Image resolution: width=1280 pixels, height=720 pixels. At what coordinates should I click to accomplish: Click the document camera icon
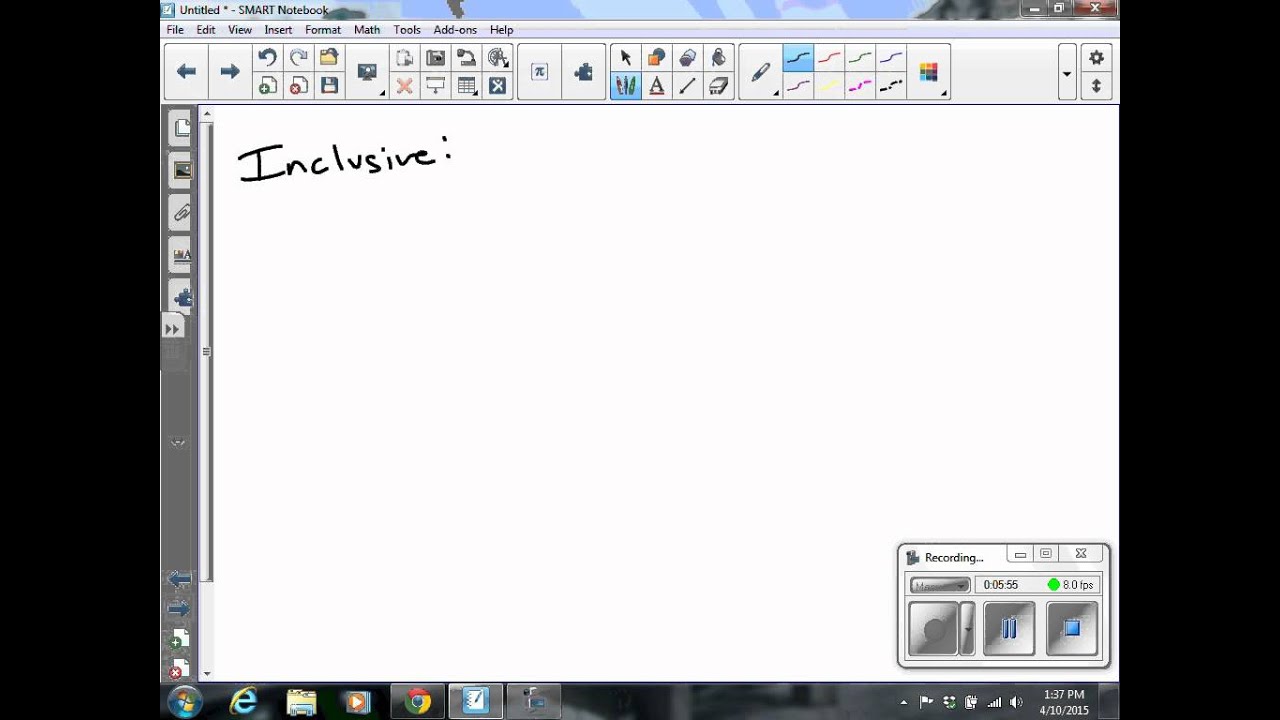[467, 58]
